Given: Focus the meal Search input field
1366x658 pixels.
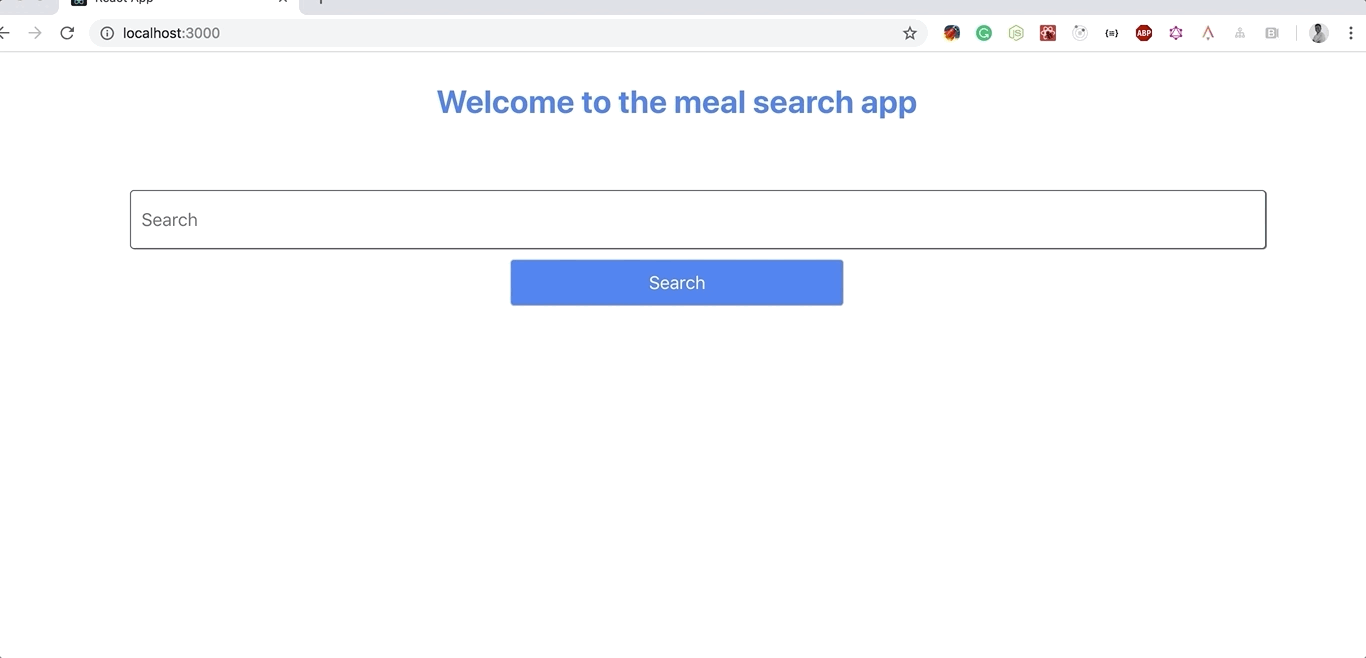Looking at the screenshot, I should click(x=698, y=220).
